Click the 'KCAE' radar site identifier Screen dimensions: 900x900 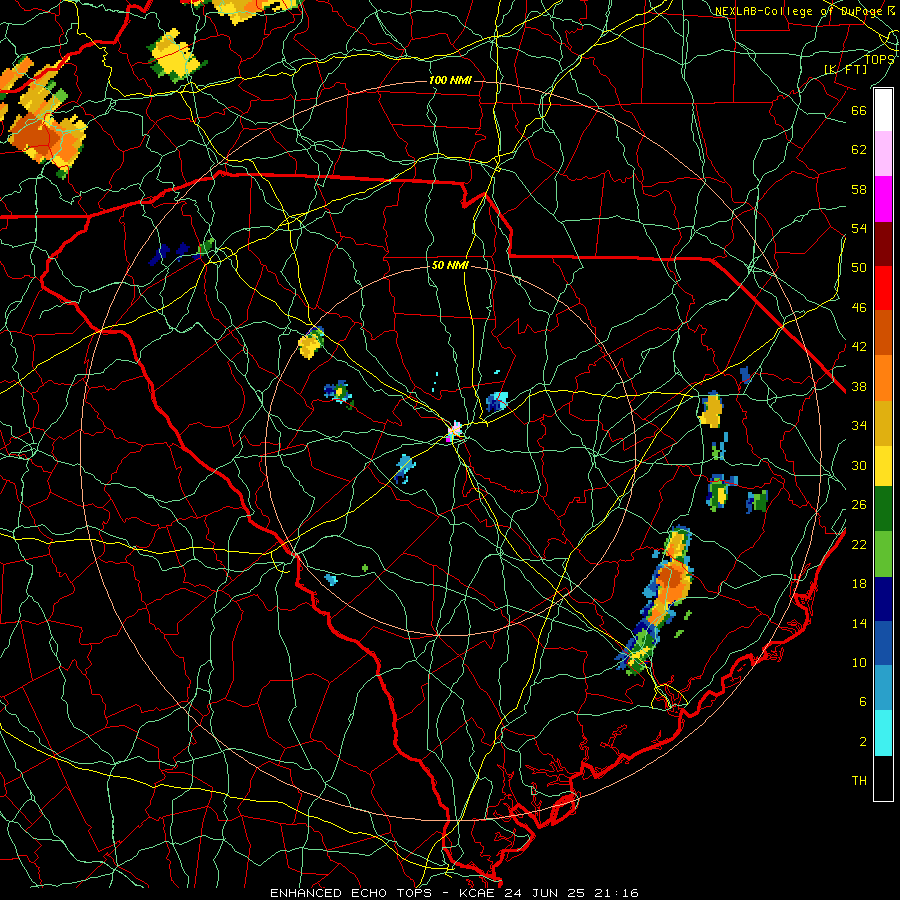[476, 893]
